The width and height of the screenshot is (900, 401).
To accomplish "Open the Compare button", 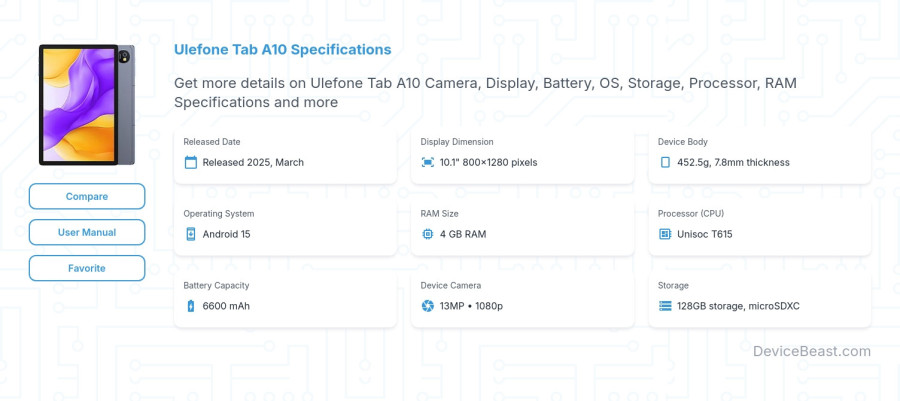I will (x=87, y=196).
